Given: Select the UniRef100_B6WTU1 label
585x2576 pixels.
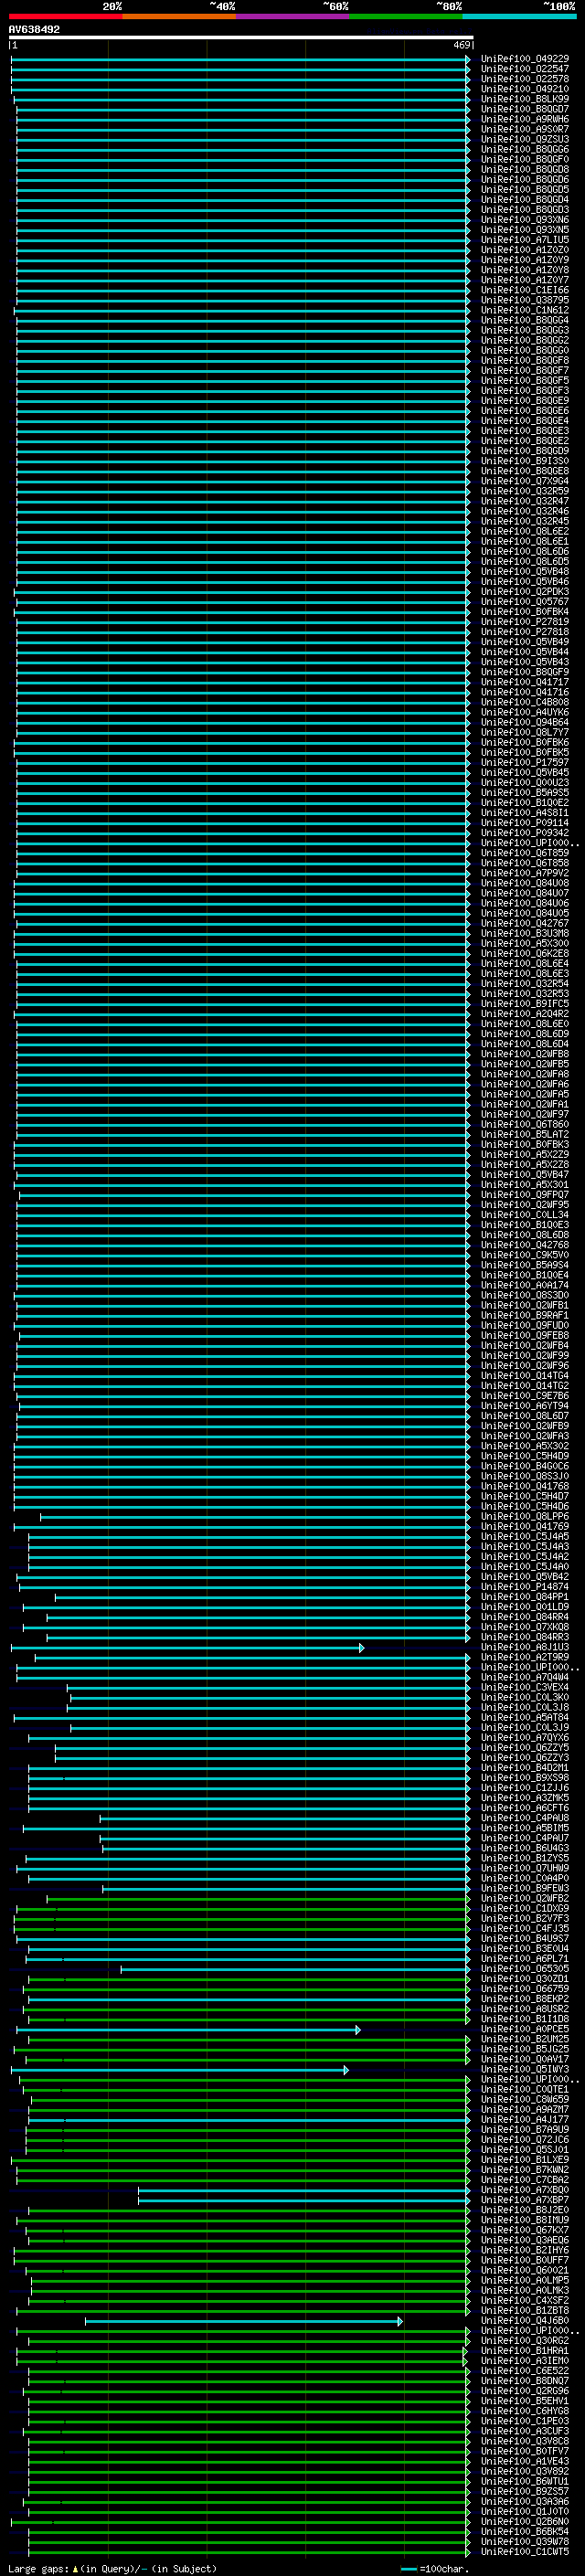Looking at the screenshot, I should pos(525,2481).
